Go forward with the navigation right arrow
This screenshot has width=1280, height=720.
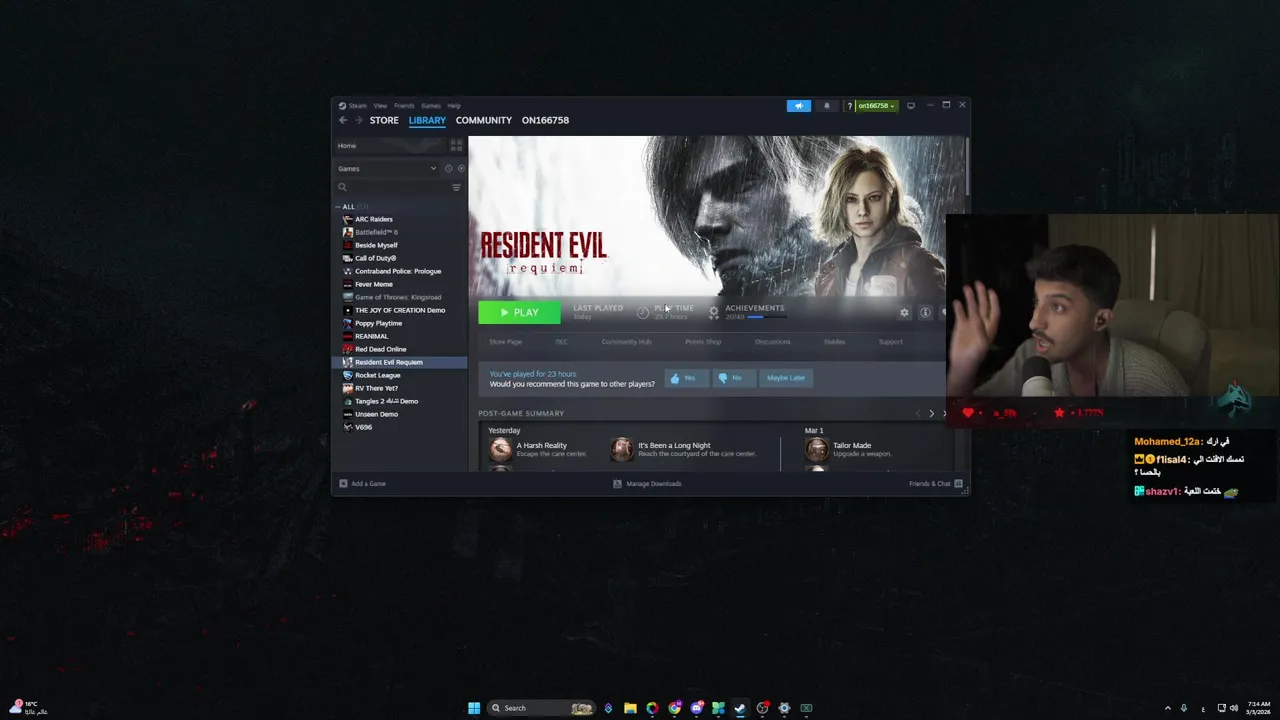tap(359, 120)
